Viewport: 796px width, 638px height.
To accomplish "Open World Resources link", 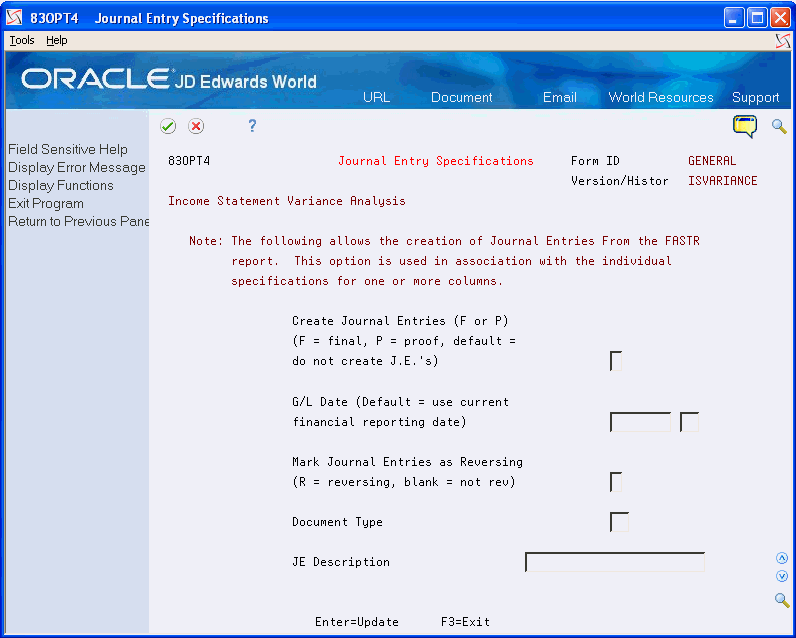I will (x=661, y=97).
